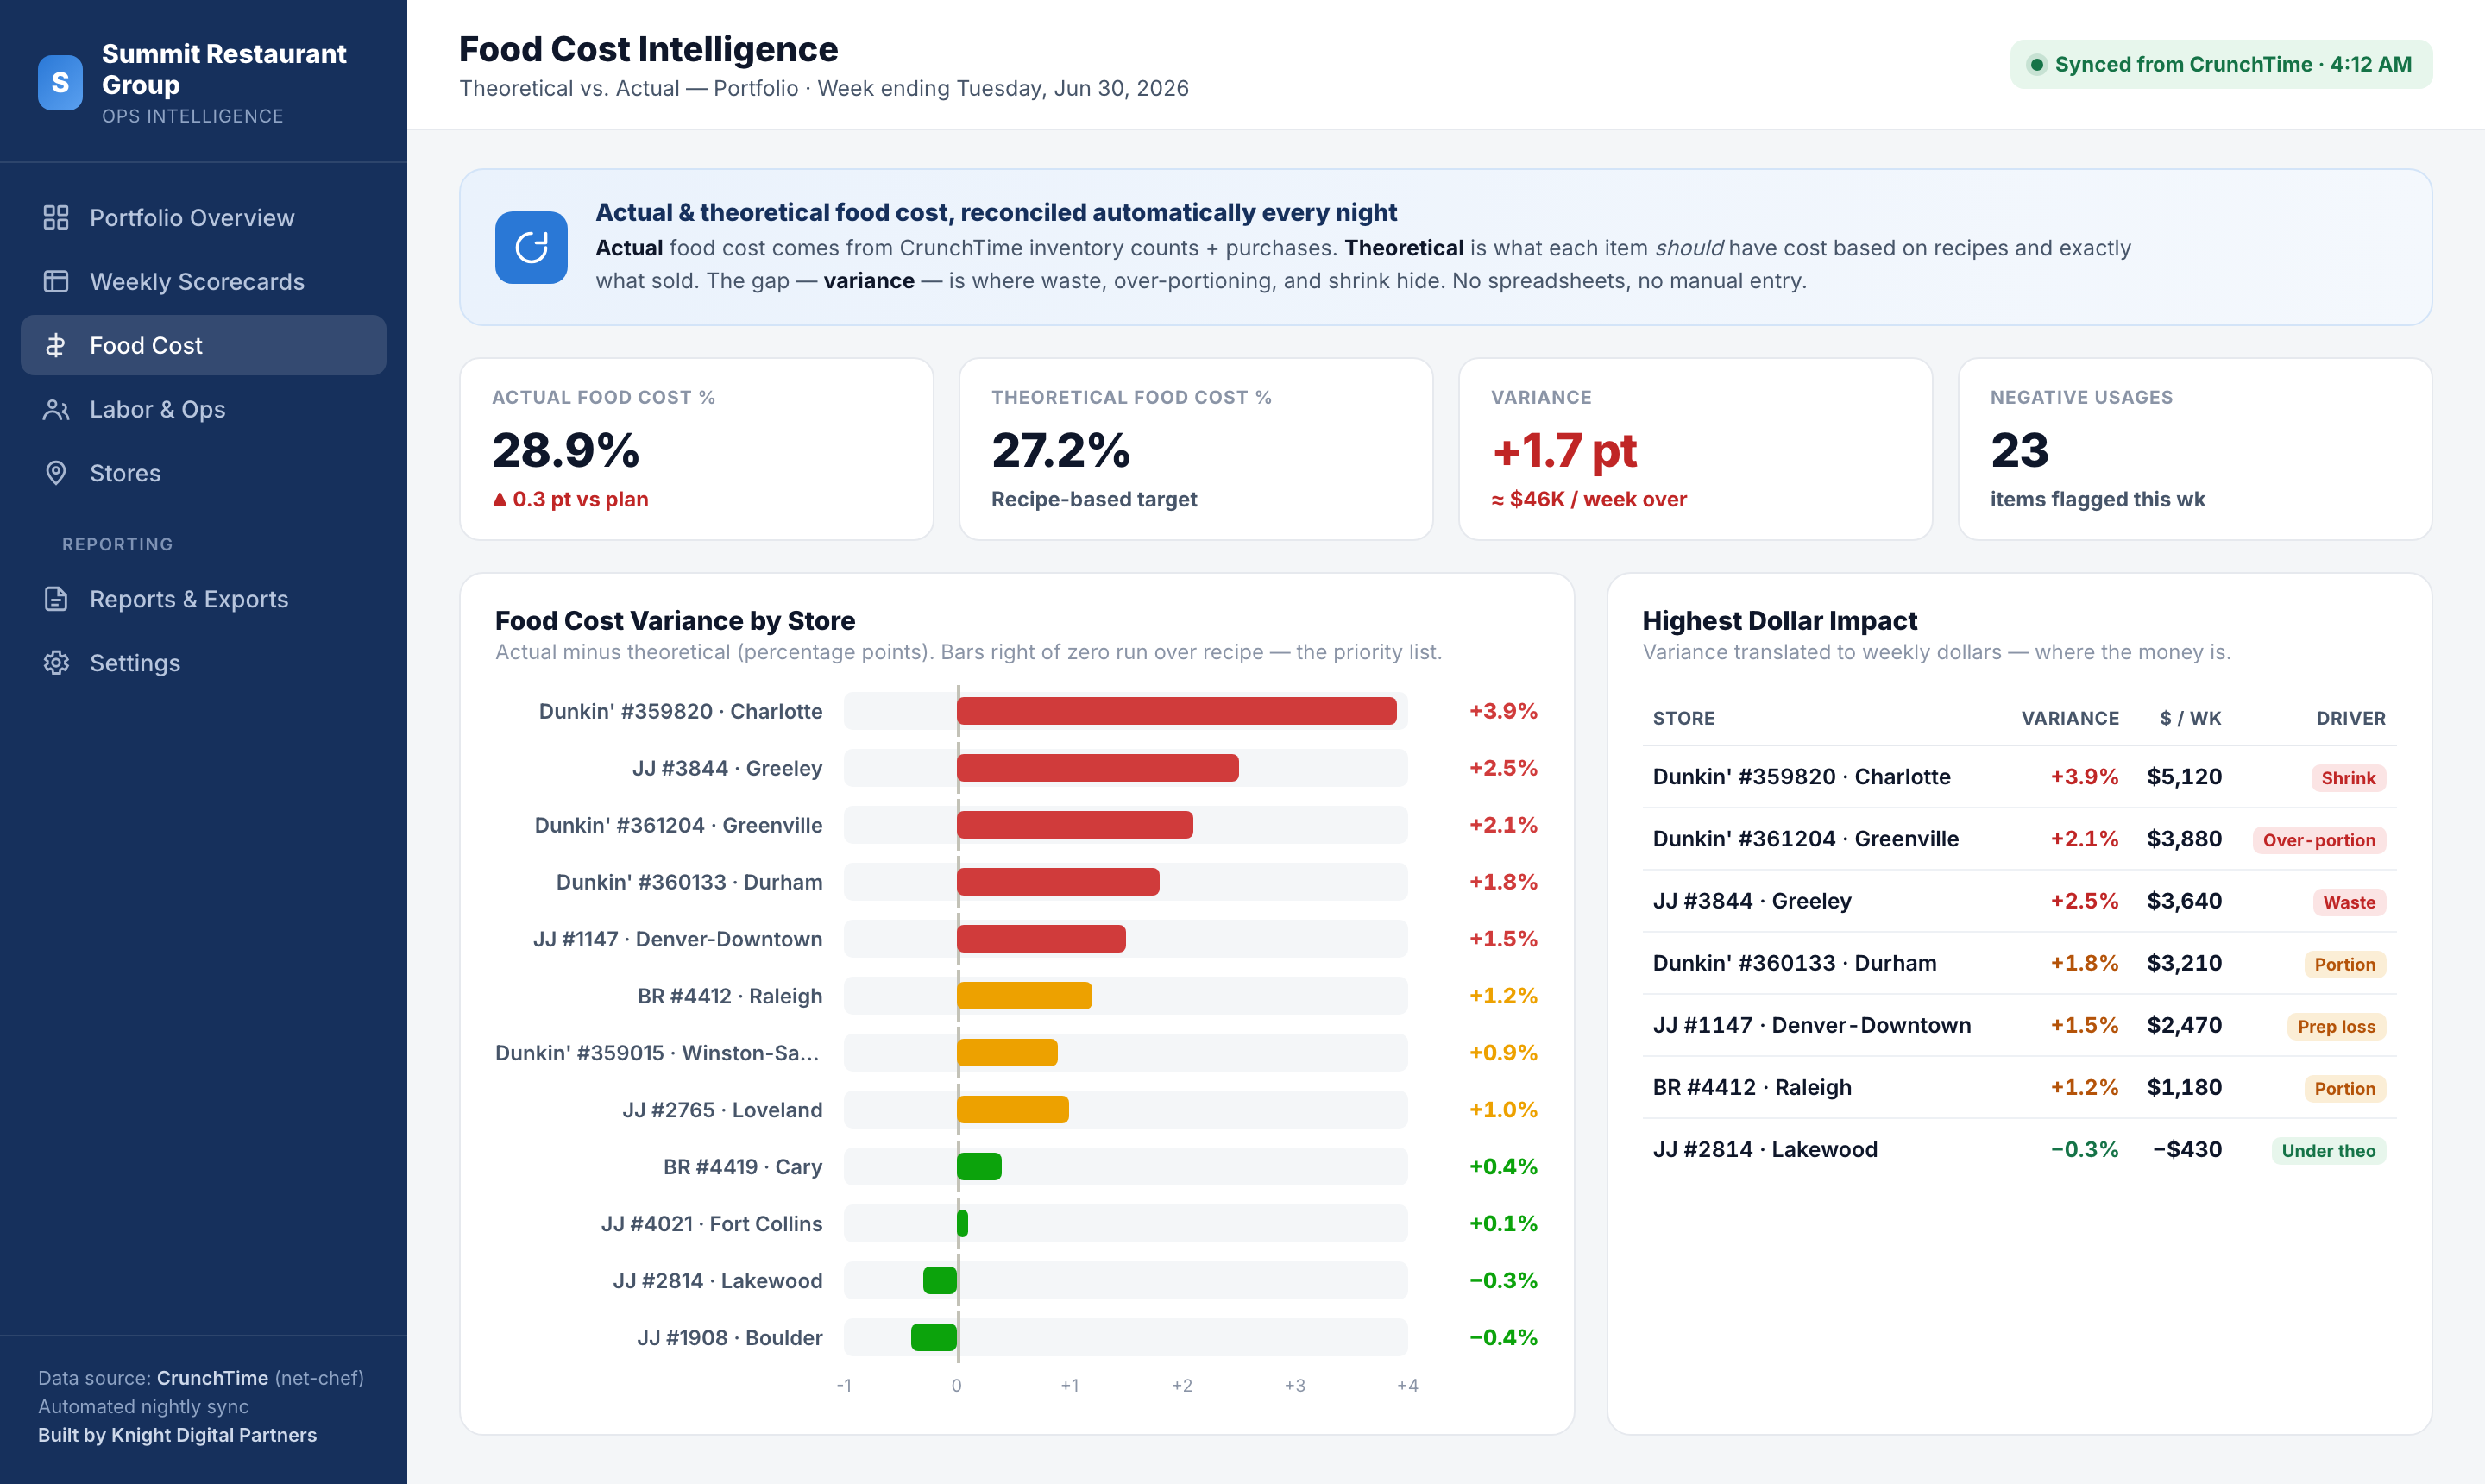Click Portion tag in the Durham row
2485x1484 pixels.
(x=2345, y=964)
